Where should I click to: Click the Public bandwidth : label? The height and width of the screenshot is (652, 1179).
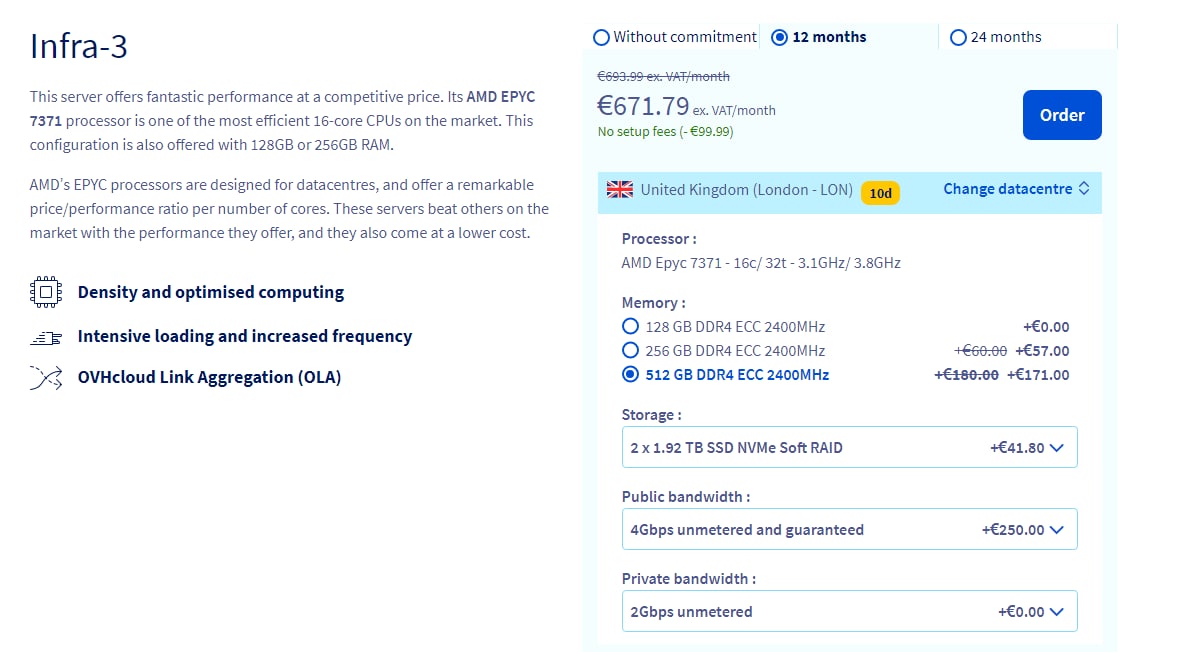coord(686,497)
